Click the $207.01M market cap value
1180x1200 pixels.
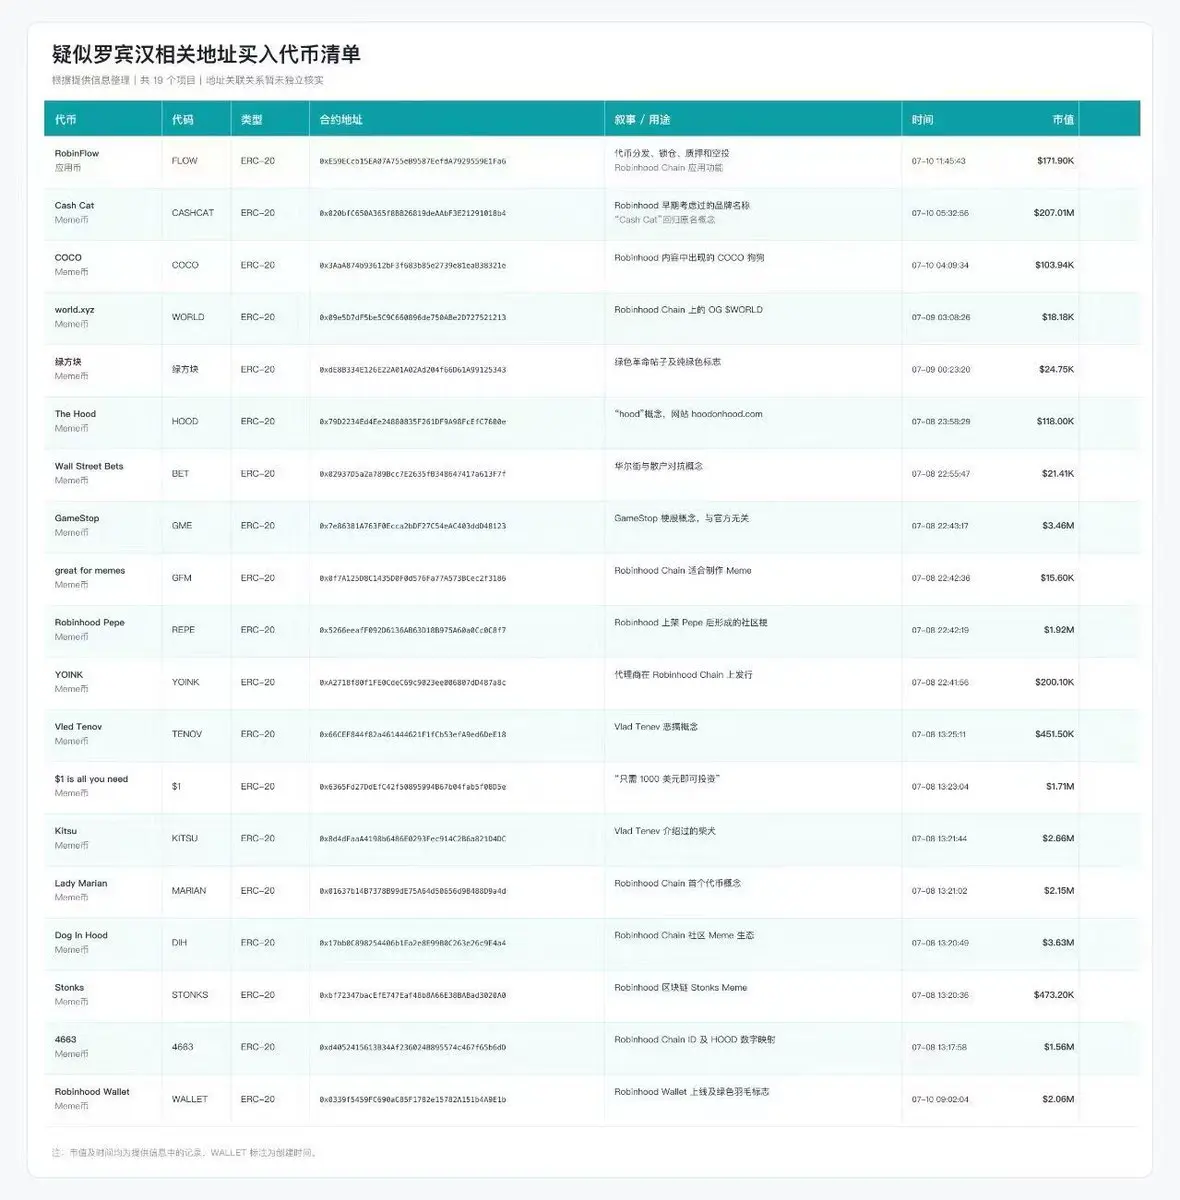tap(1054, 213)
